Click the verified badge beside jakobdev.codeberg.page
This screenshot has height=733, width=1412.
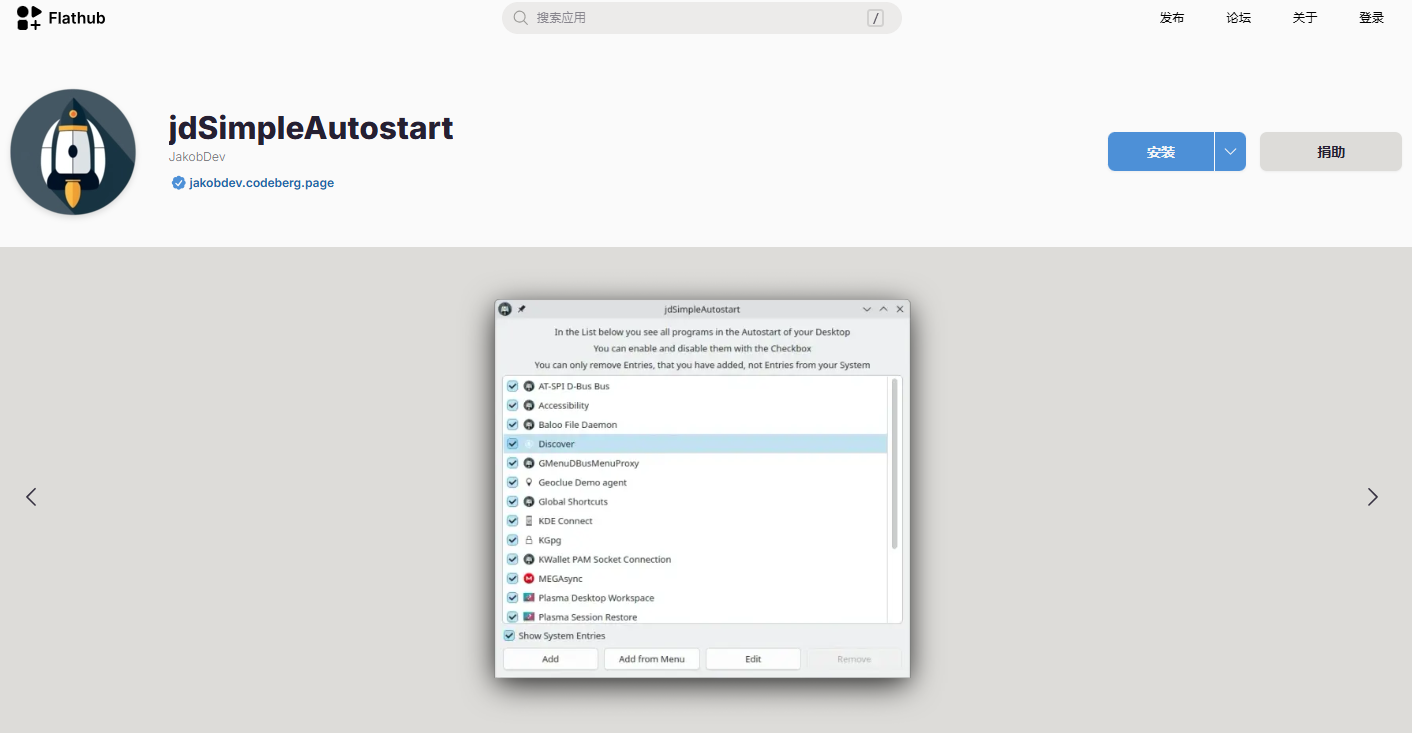tap(178, 183)
